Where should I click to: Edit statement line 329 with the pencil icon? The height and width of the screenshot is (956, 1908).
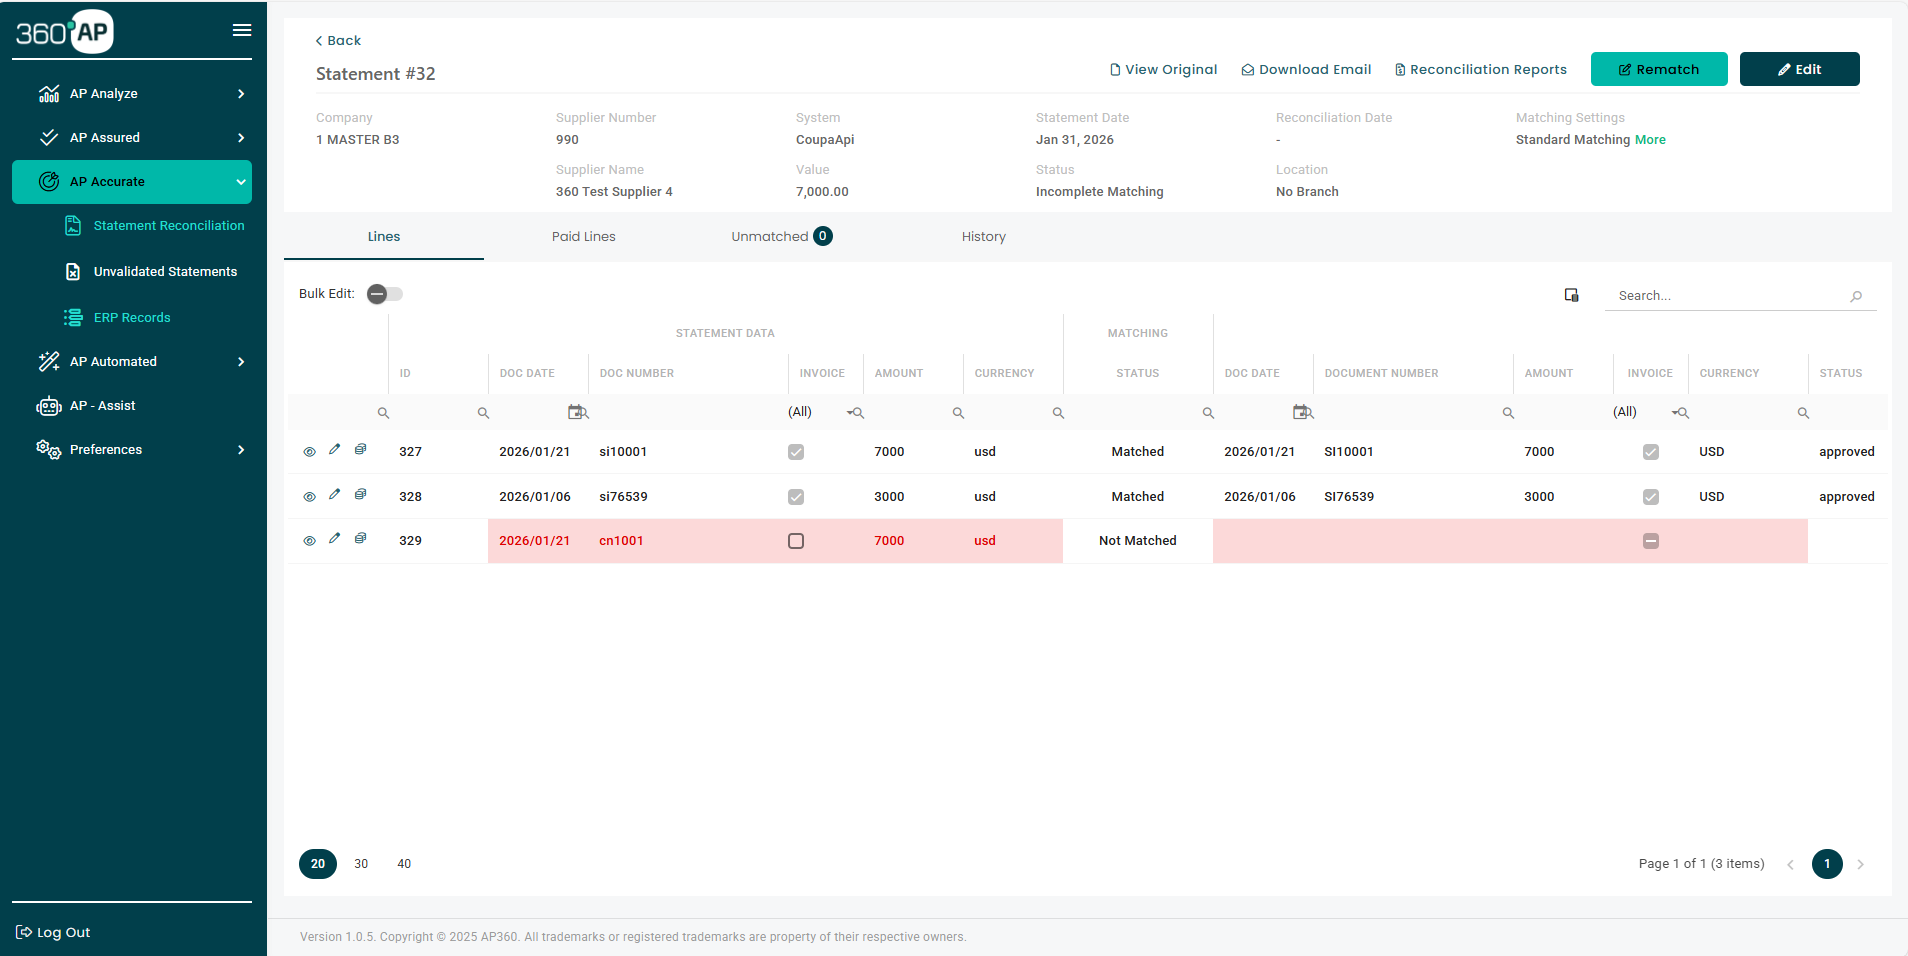click(x=335, y=540)
